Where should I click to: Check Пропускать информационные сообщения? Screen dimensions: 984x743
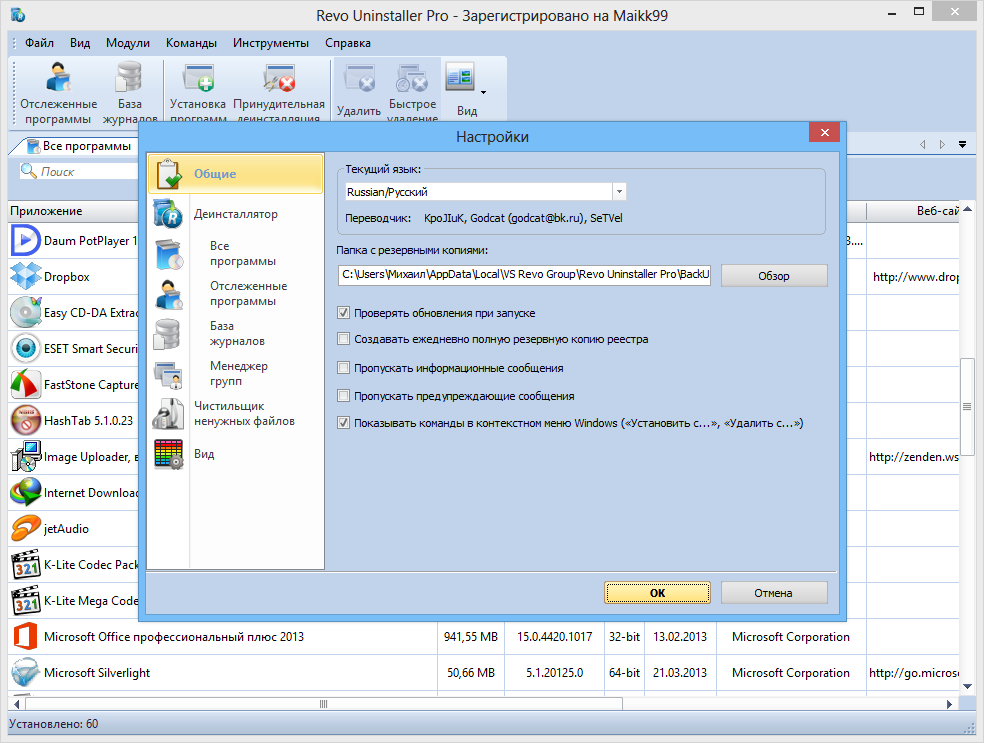point(343,368)
